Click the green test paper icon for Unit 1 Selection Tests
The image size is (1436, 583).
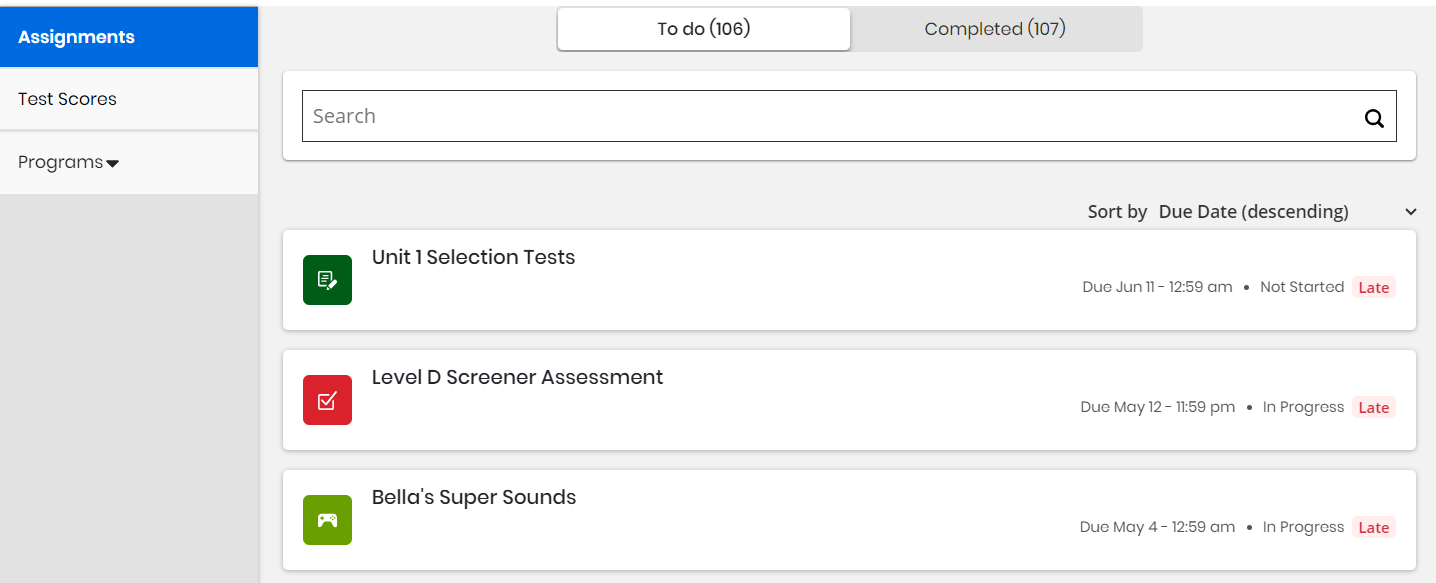327,280
